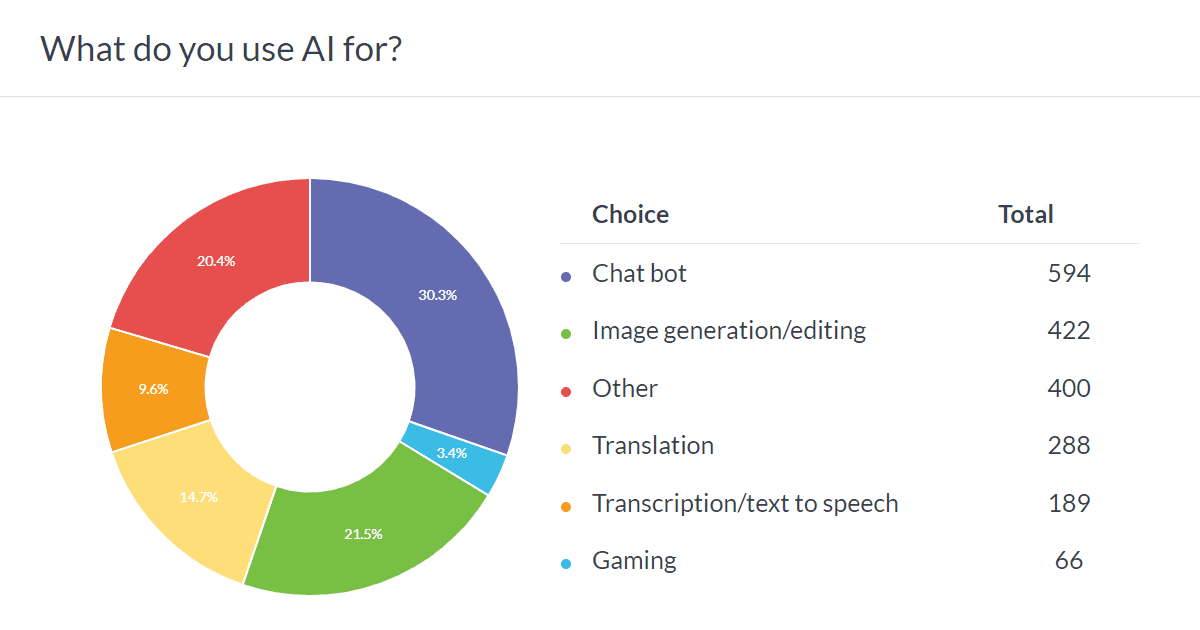Click the red Other legend dot
1200x630 pixels.
click(566, 391)
